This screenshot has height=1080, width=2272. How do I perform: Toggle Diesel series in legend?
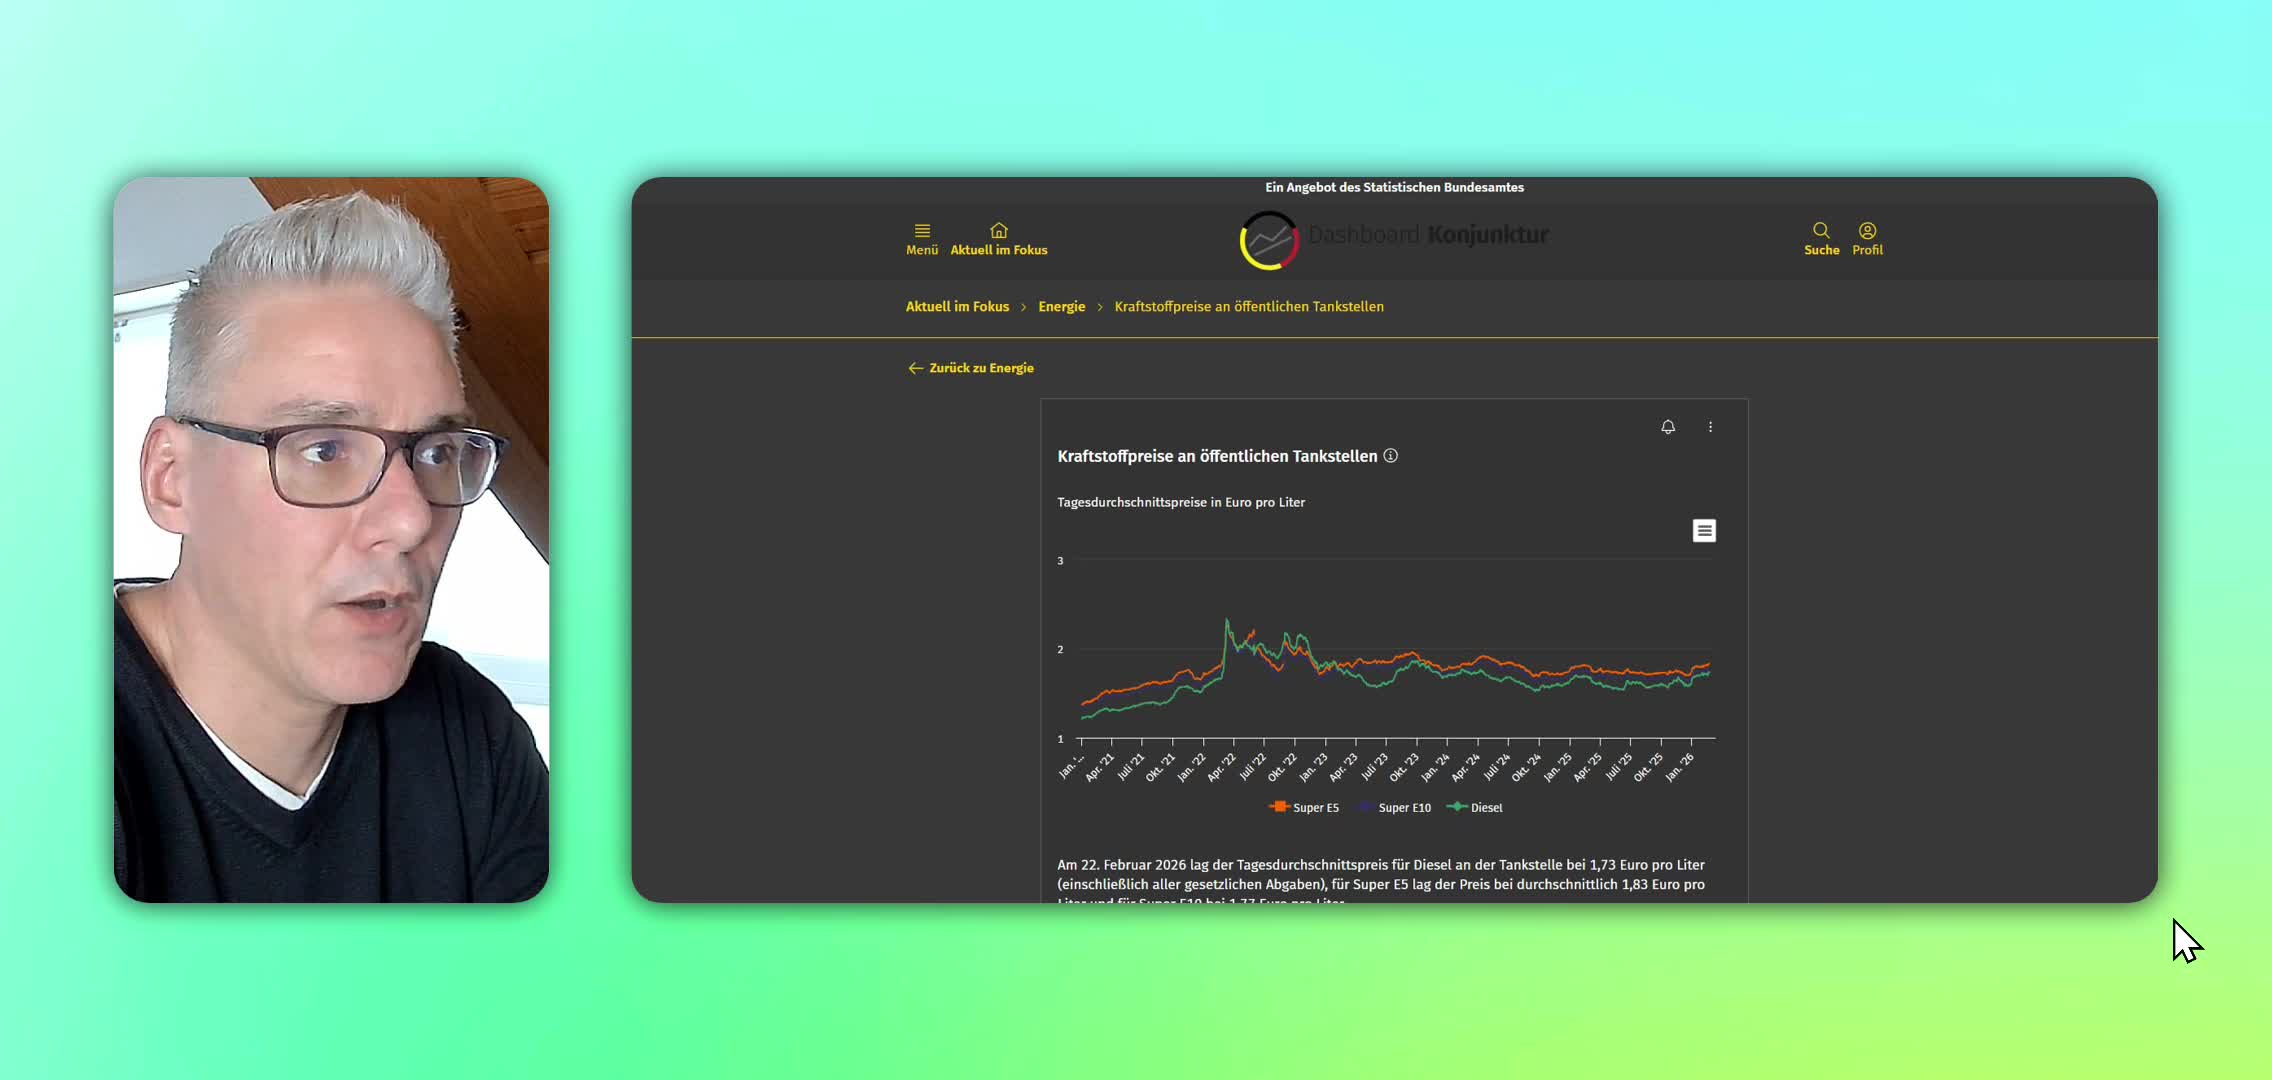point(1485,808)
